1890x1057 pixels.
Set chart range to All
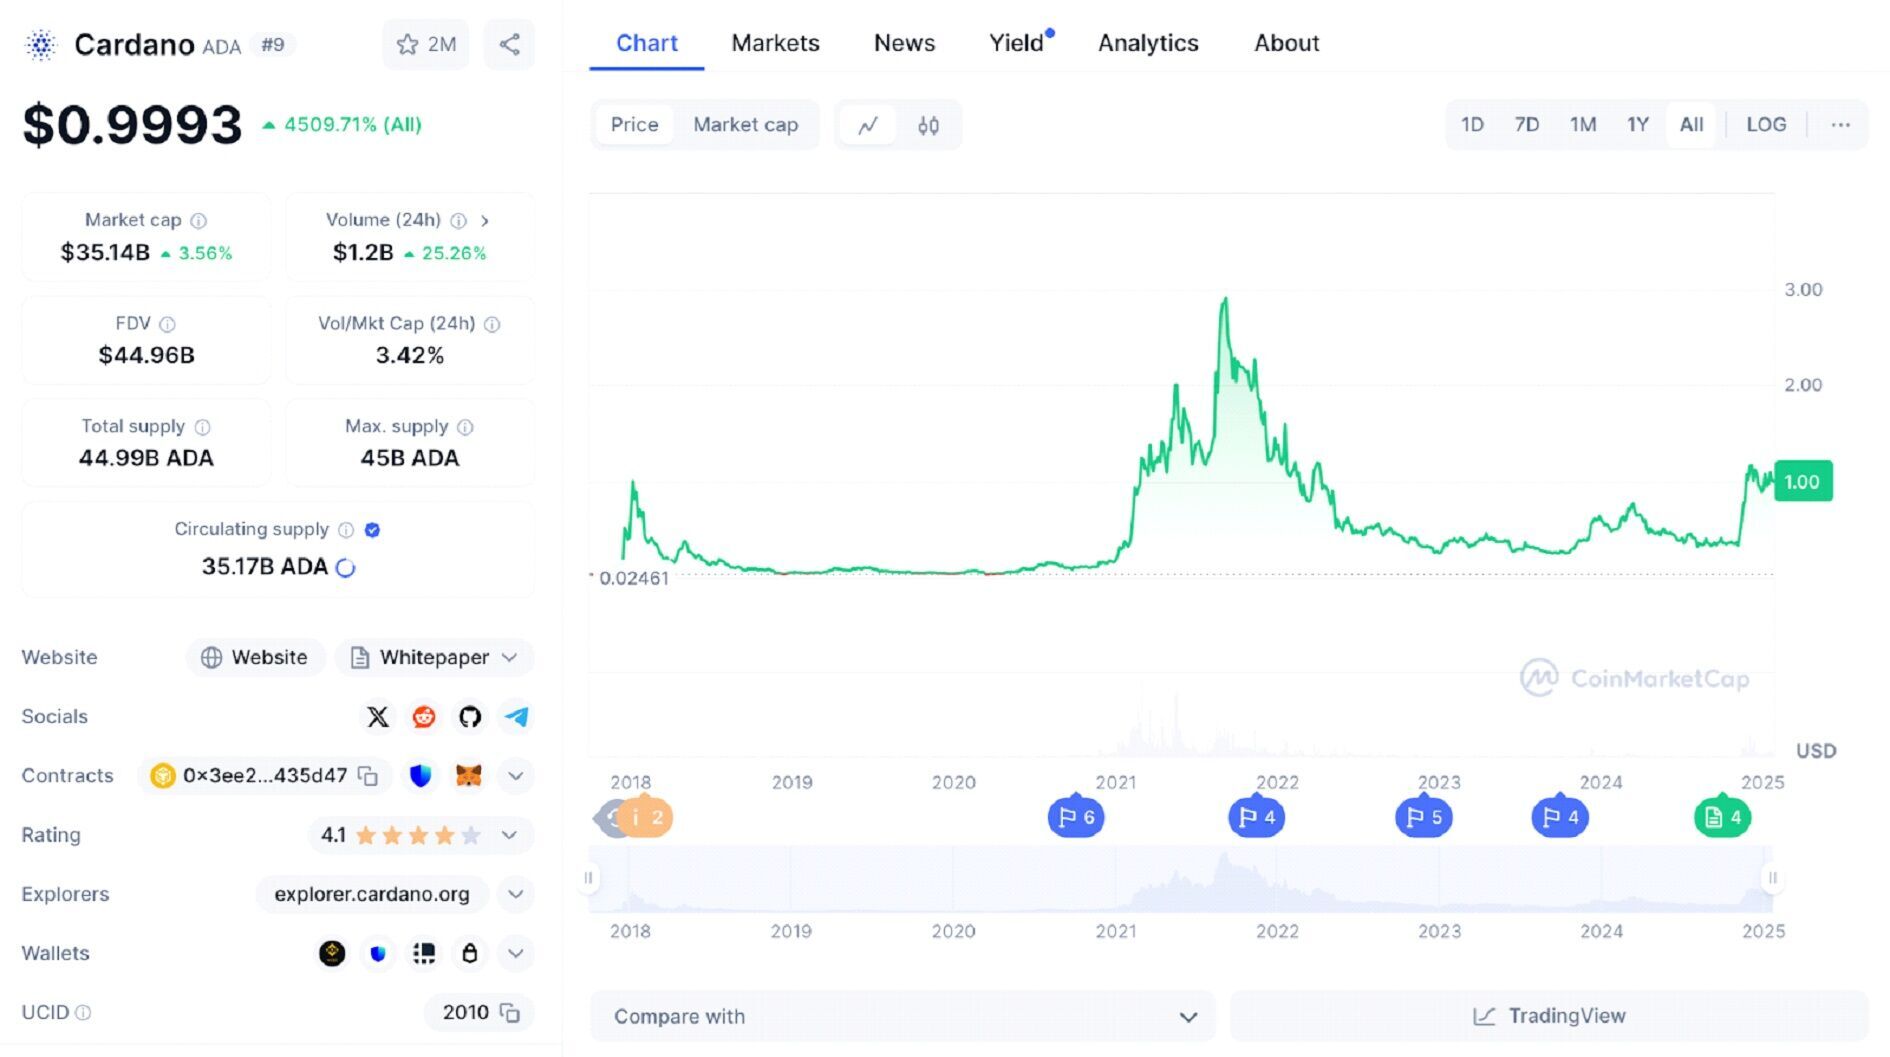click(1691, 125)
